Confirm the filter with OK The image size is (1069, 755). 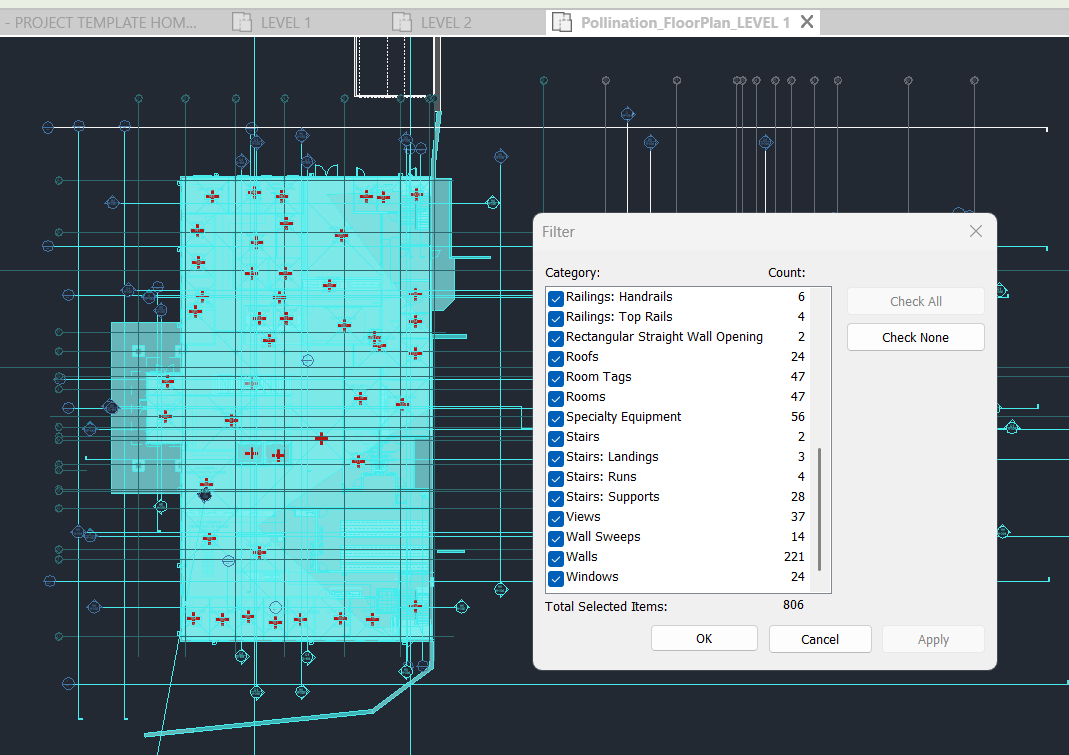[x=704, y=639]
